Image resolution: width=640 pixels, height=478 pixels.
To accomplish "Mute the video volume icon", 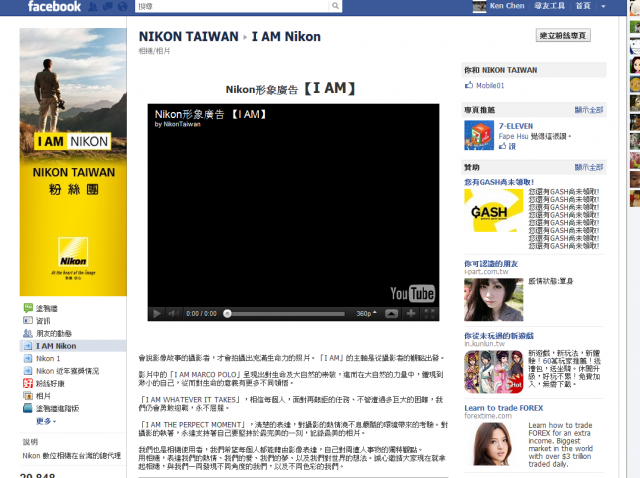I will (x=173, y=313).
